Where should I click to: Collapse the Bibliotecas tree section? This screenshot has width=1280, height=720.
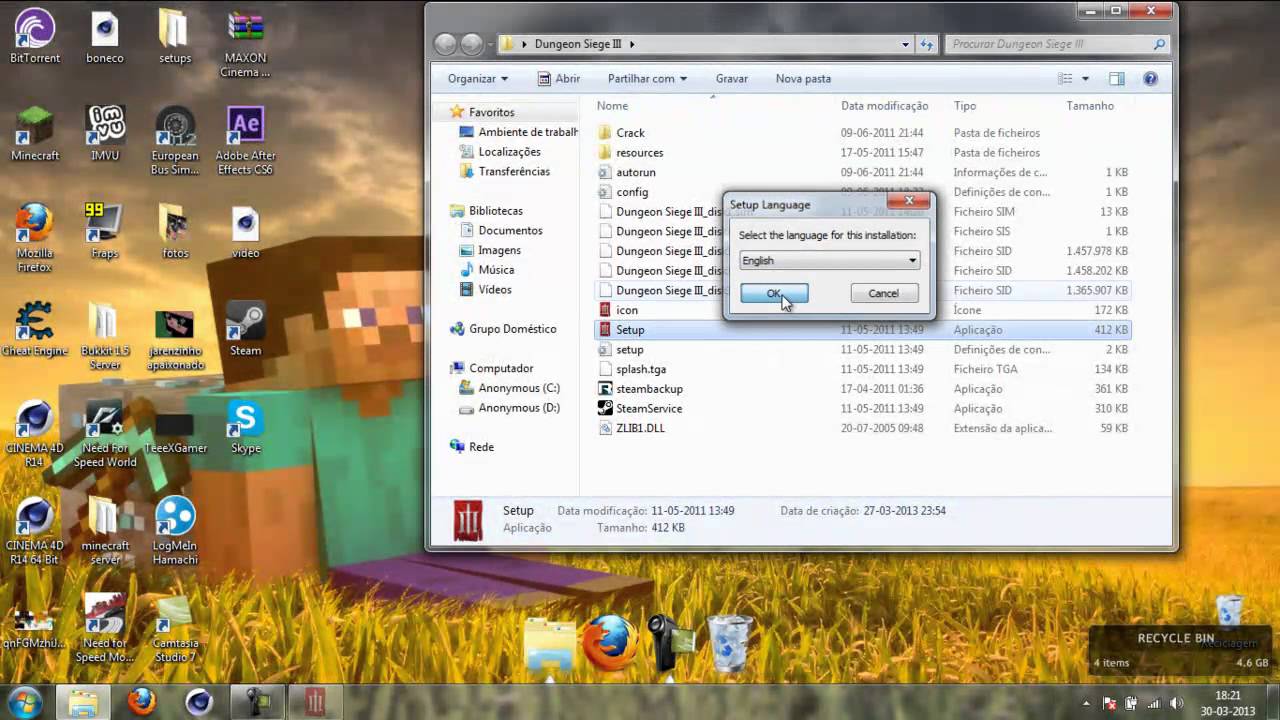(443, 211)
